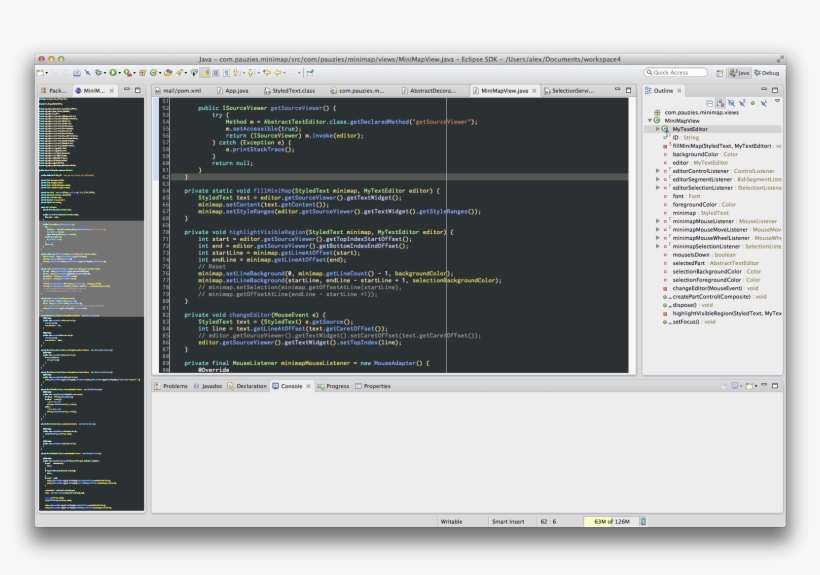Maximize the Console panel

pos(774,385)
